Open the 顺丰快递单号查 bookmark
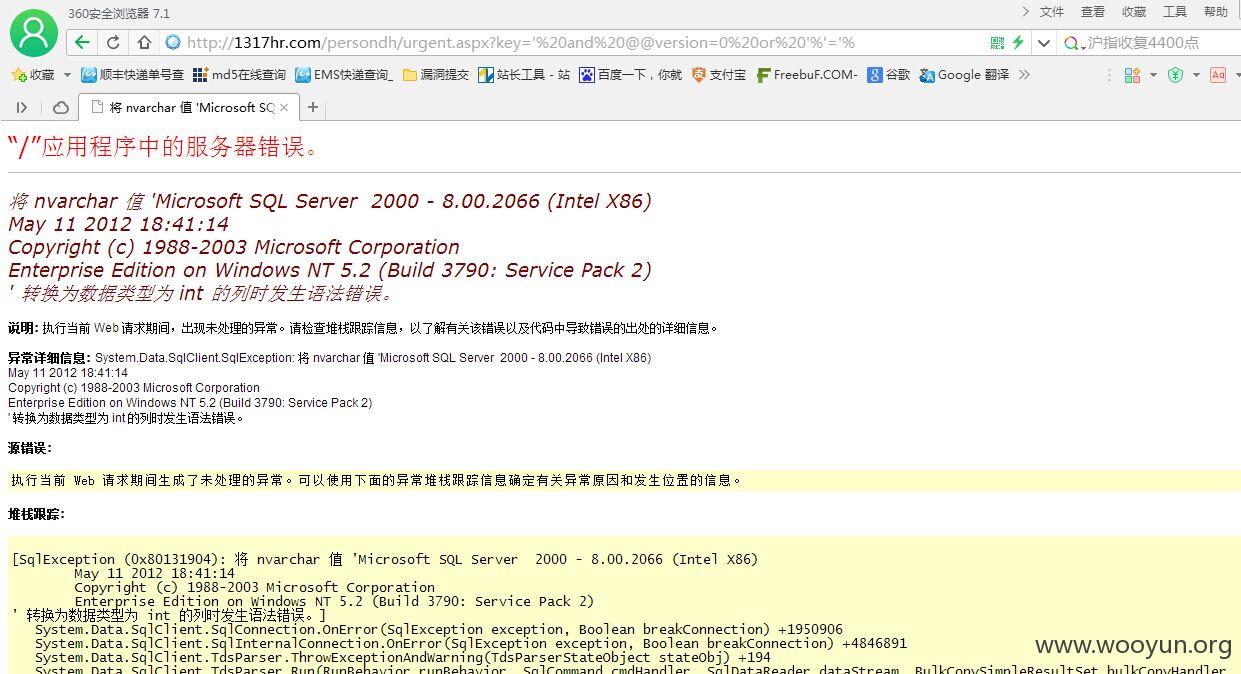This screenshot has height=674, width=1241. [133, 75]
